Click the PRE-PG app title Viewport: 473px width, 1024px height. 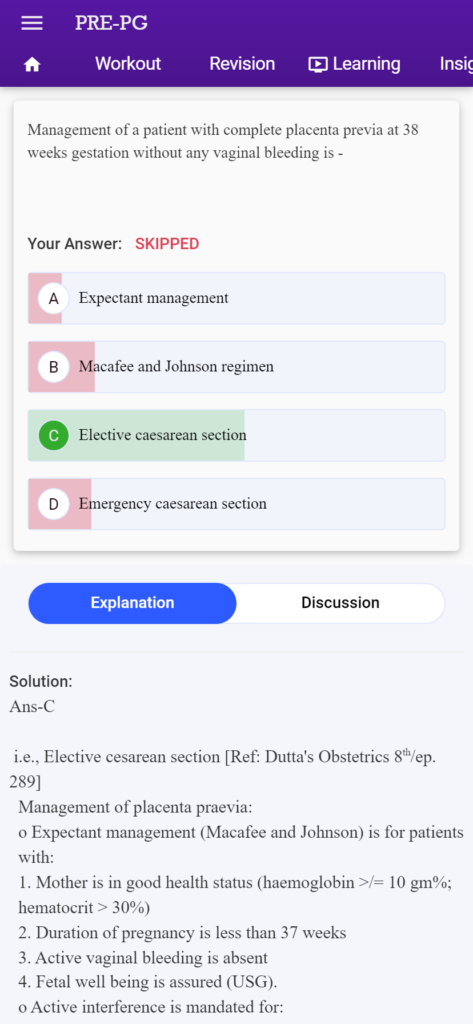click(111, 23)
